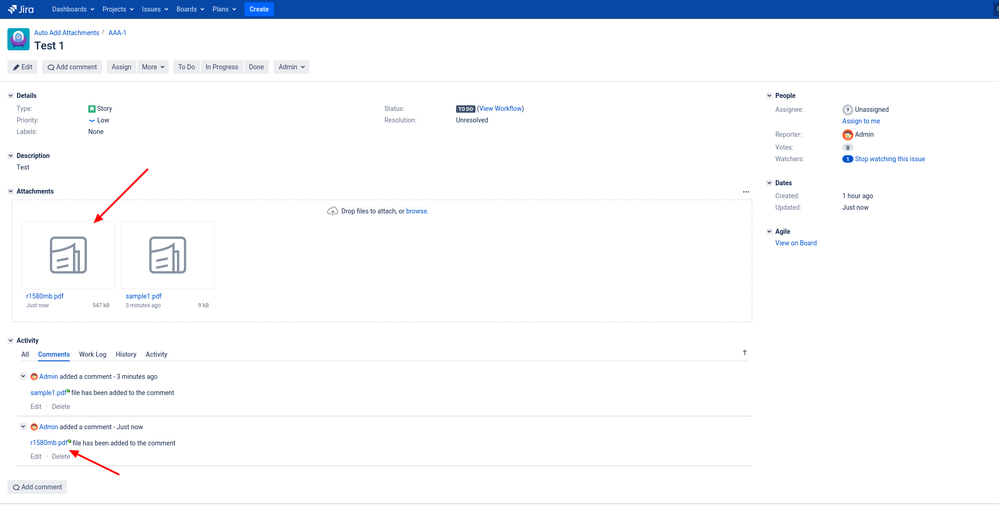Click the View on Board link
This screenshot has height=505, width=999.
coord(796,243)
